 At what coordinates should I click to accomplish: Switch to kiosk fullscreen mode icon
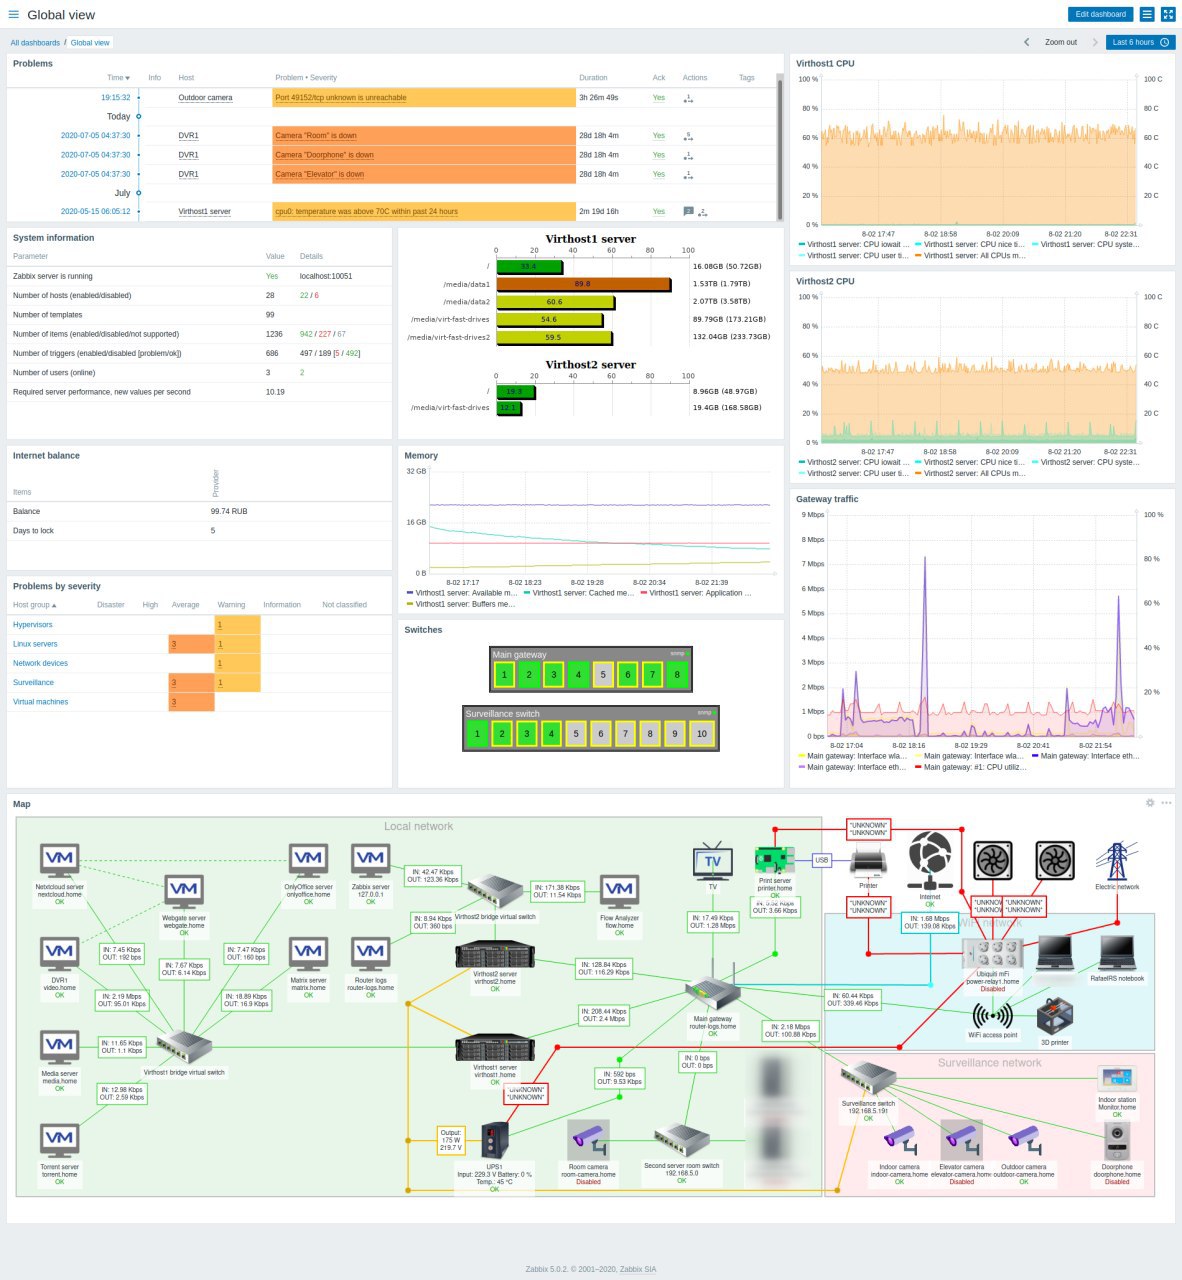pyautogui.click(x=1168, y=14)
